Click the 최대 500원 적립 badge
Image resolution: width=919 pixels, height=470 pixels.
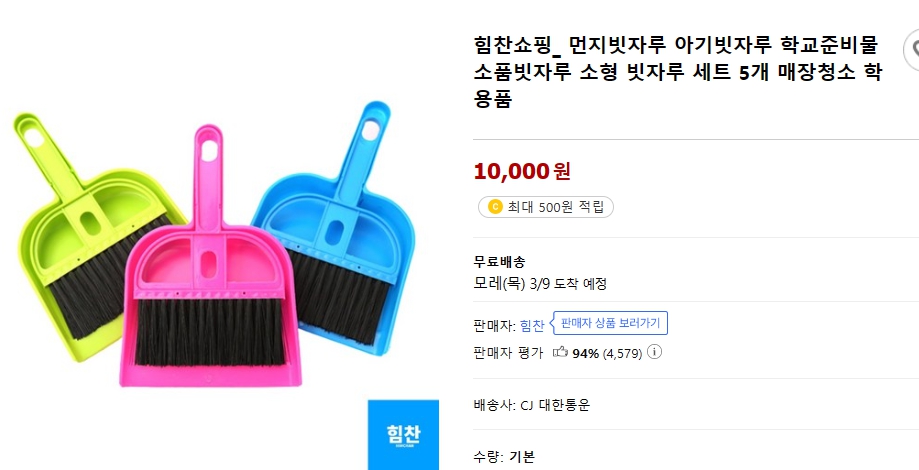click(546, 207)
